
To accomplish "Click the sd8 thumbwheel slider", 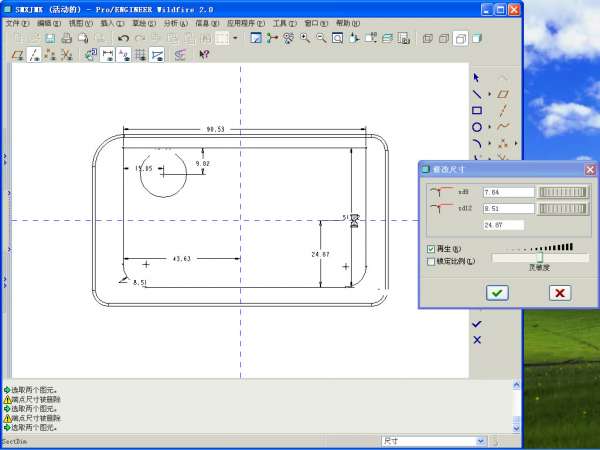I will pyautogui.click(x=563, y=192).
